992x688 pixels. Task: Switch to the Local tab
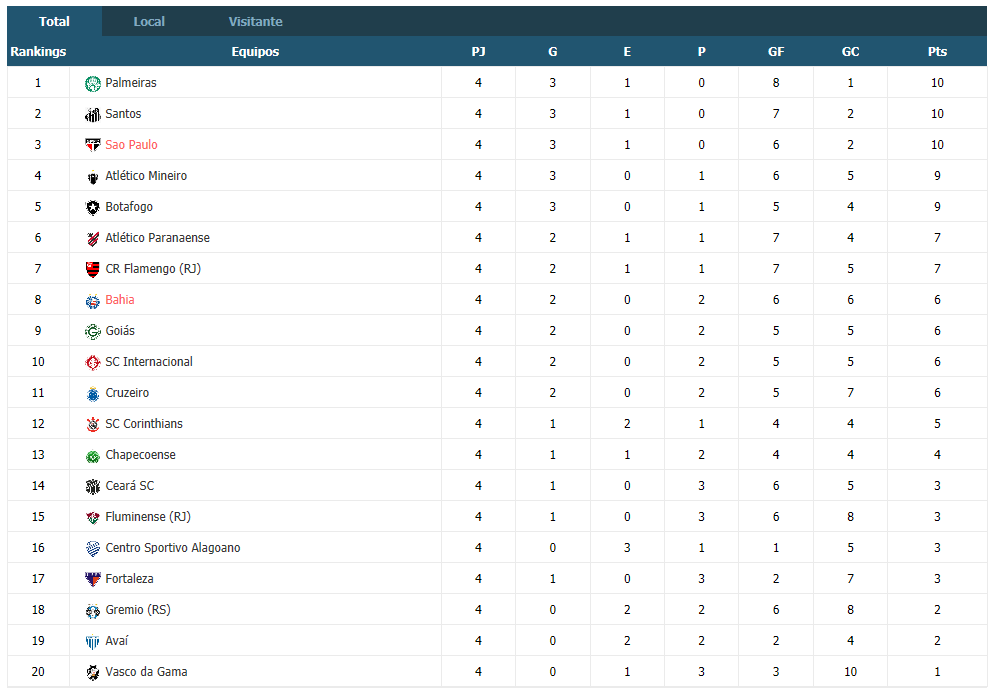point(149,22)
